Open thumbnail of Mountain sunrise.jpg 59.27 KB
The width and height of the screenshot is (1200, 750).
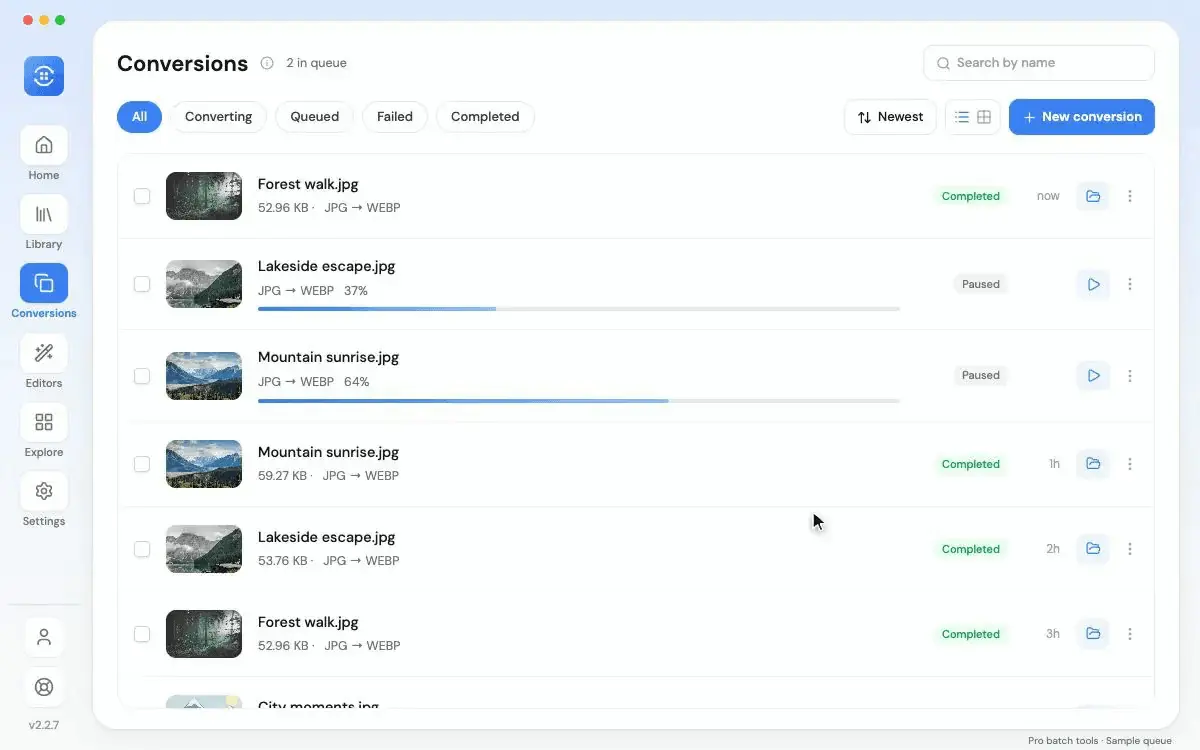click(204, 464)
